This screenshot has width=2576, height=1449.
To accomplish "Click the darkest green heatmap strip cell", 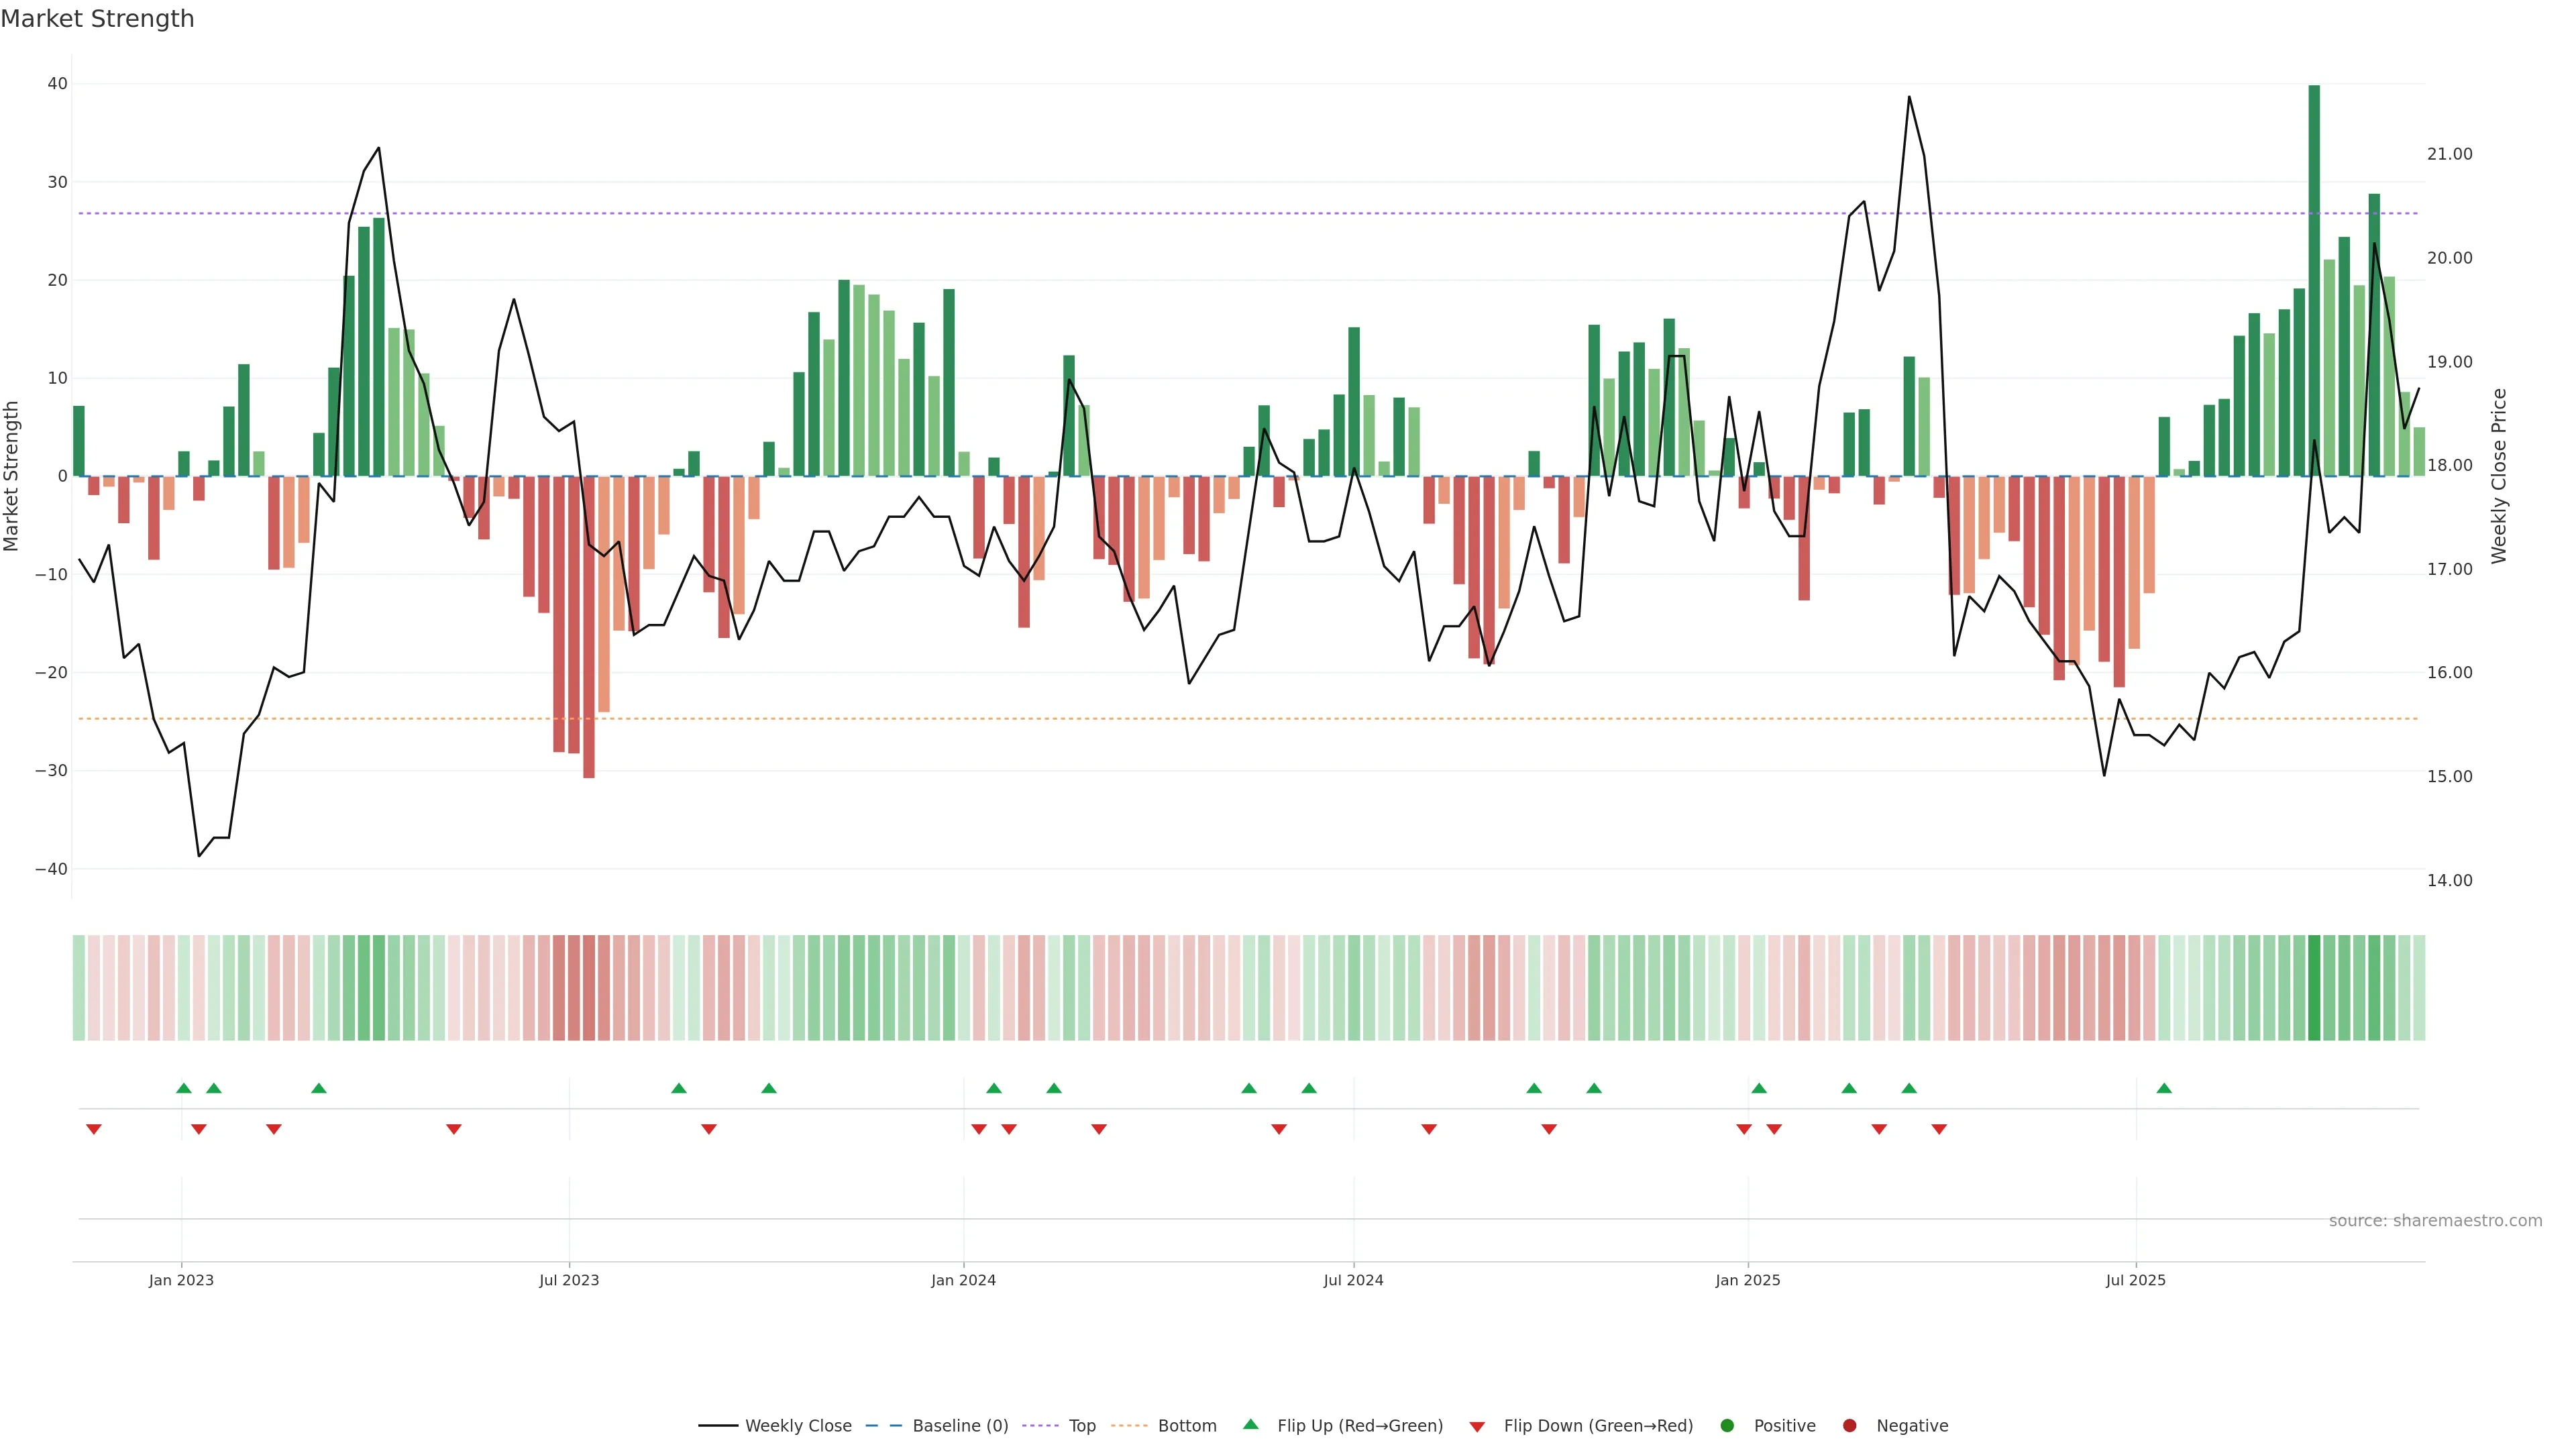I will tap(2314, 988).
